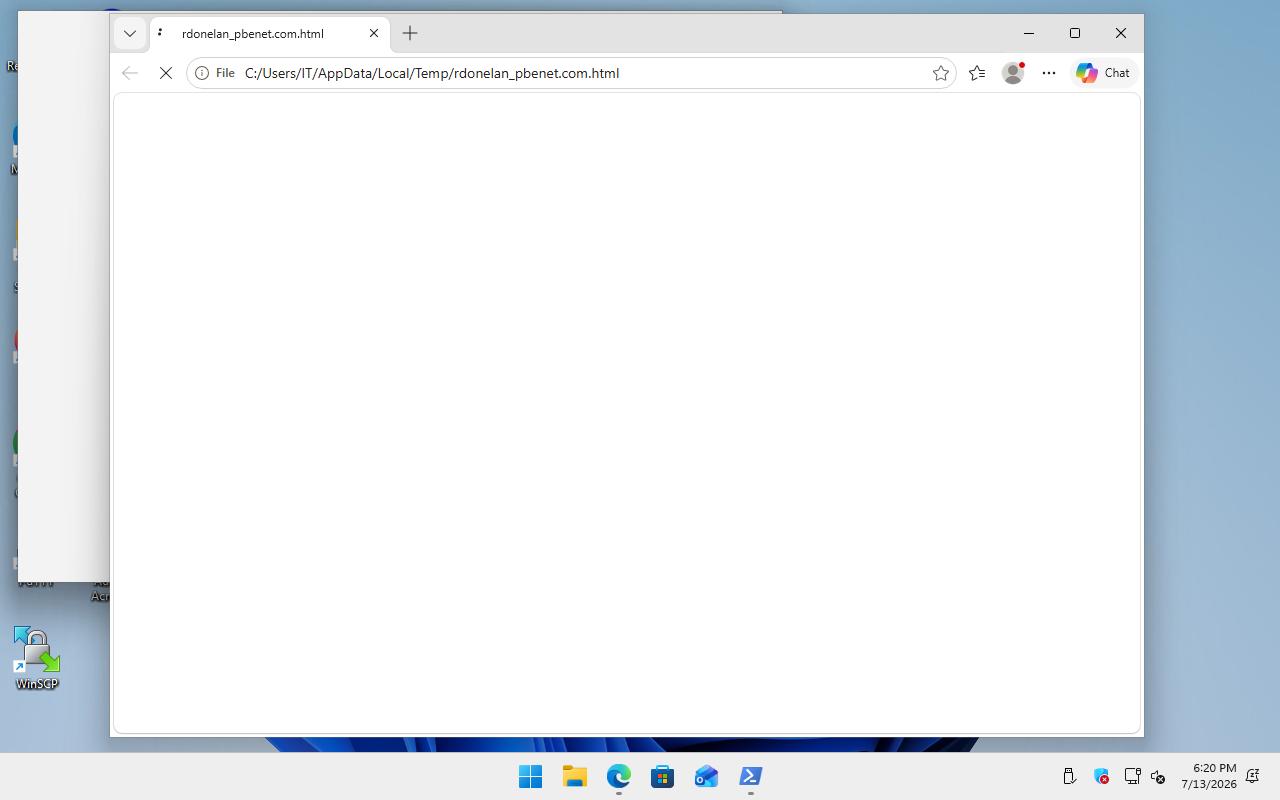This screenshot has height=800, width=1280.
Task: Open the Favorites list
Action: [x=977, y=73]
